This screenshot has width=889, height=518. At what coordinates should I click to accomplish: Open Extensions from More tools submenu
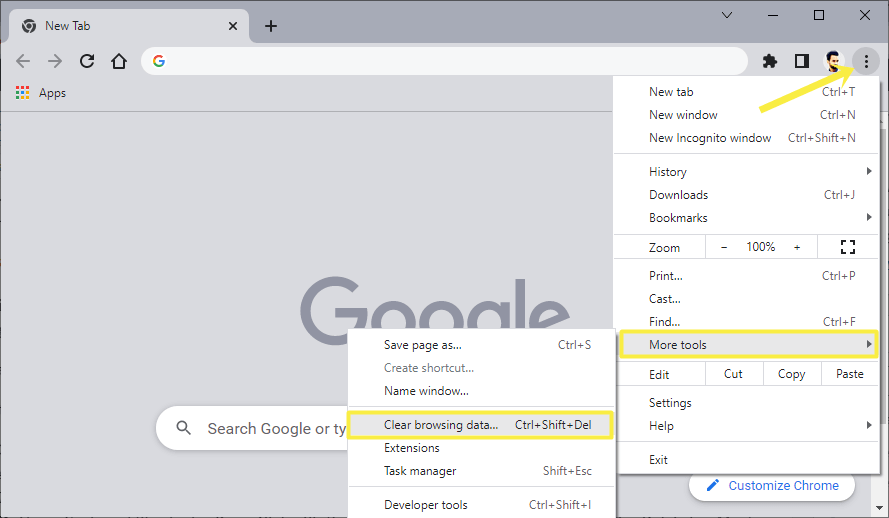point(482,448)
